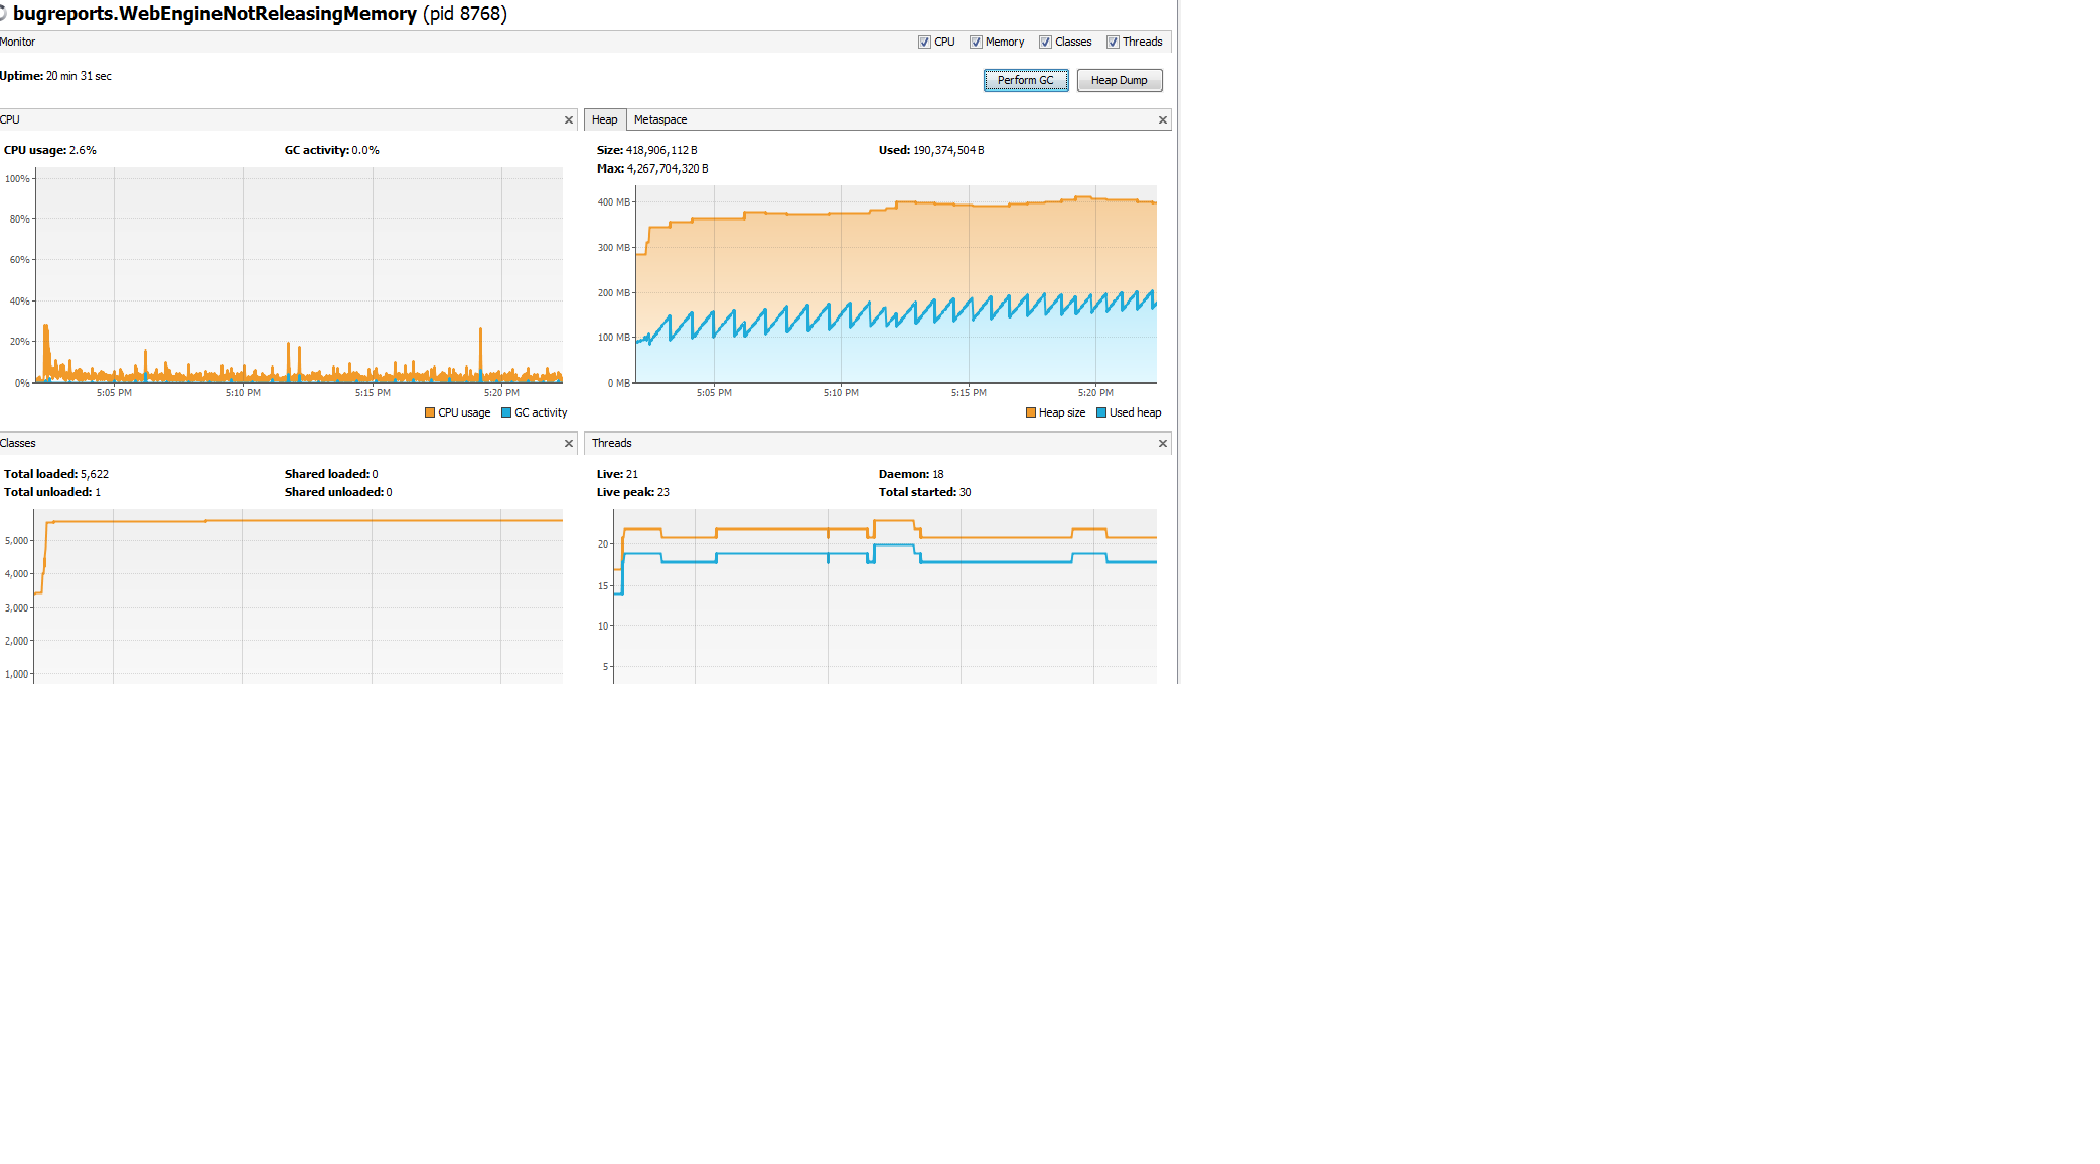2100x1164 pixels.
Task: Switch to the Metaspace tab
Action: coord(660,120)
